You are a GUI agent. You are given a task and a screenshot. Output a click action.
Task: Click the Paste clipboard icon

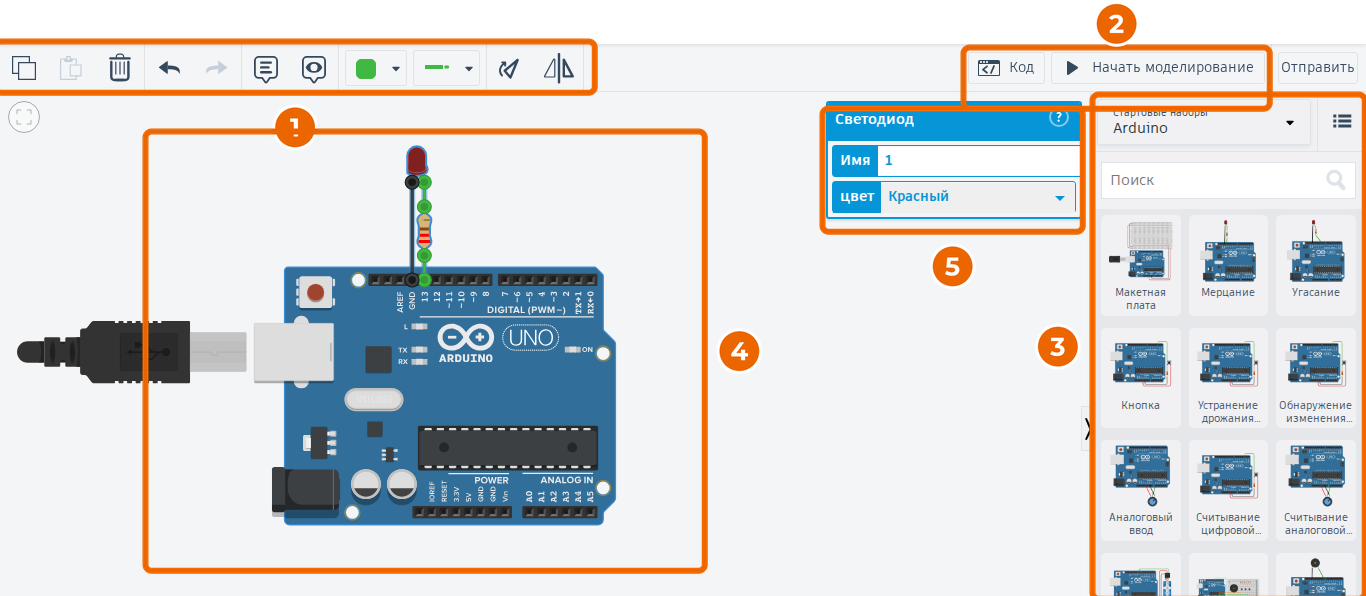pyautogui.click(x=71, y=68)
